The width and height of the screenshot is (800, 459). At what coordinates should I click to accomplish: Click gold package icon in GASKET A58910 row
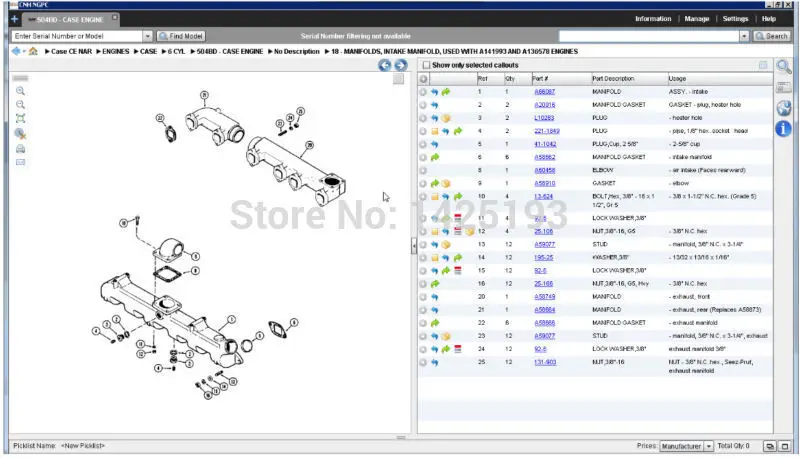446,184
